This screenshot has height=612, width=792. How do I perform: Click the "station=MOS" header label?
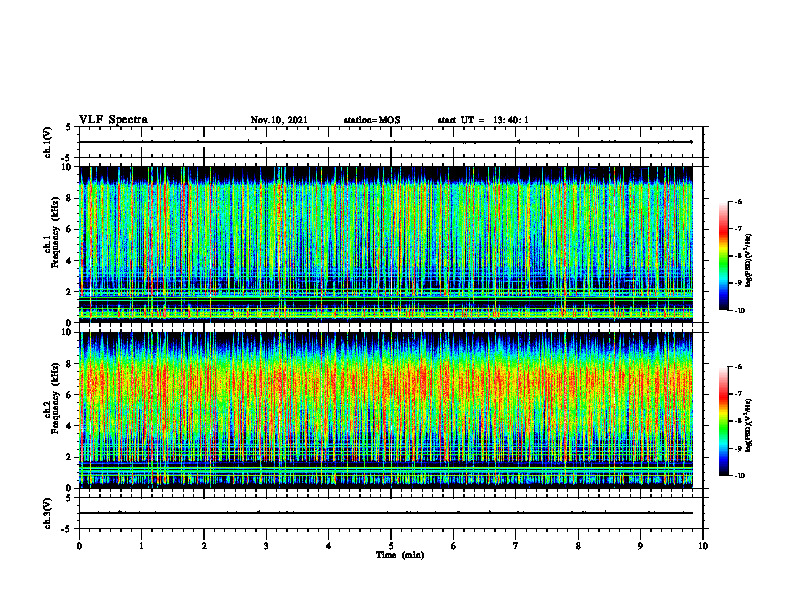click(x=372, y=120)
